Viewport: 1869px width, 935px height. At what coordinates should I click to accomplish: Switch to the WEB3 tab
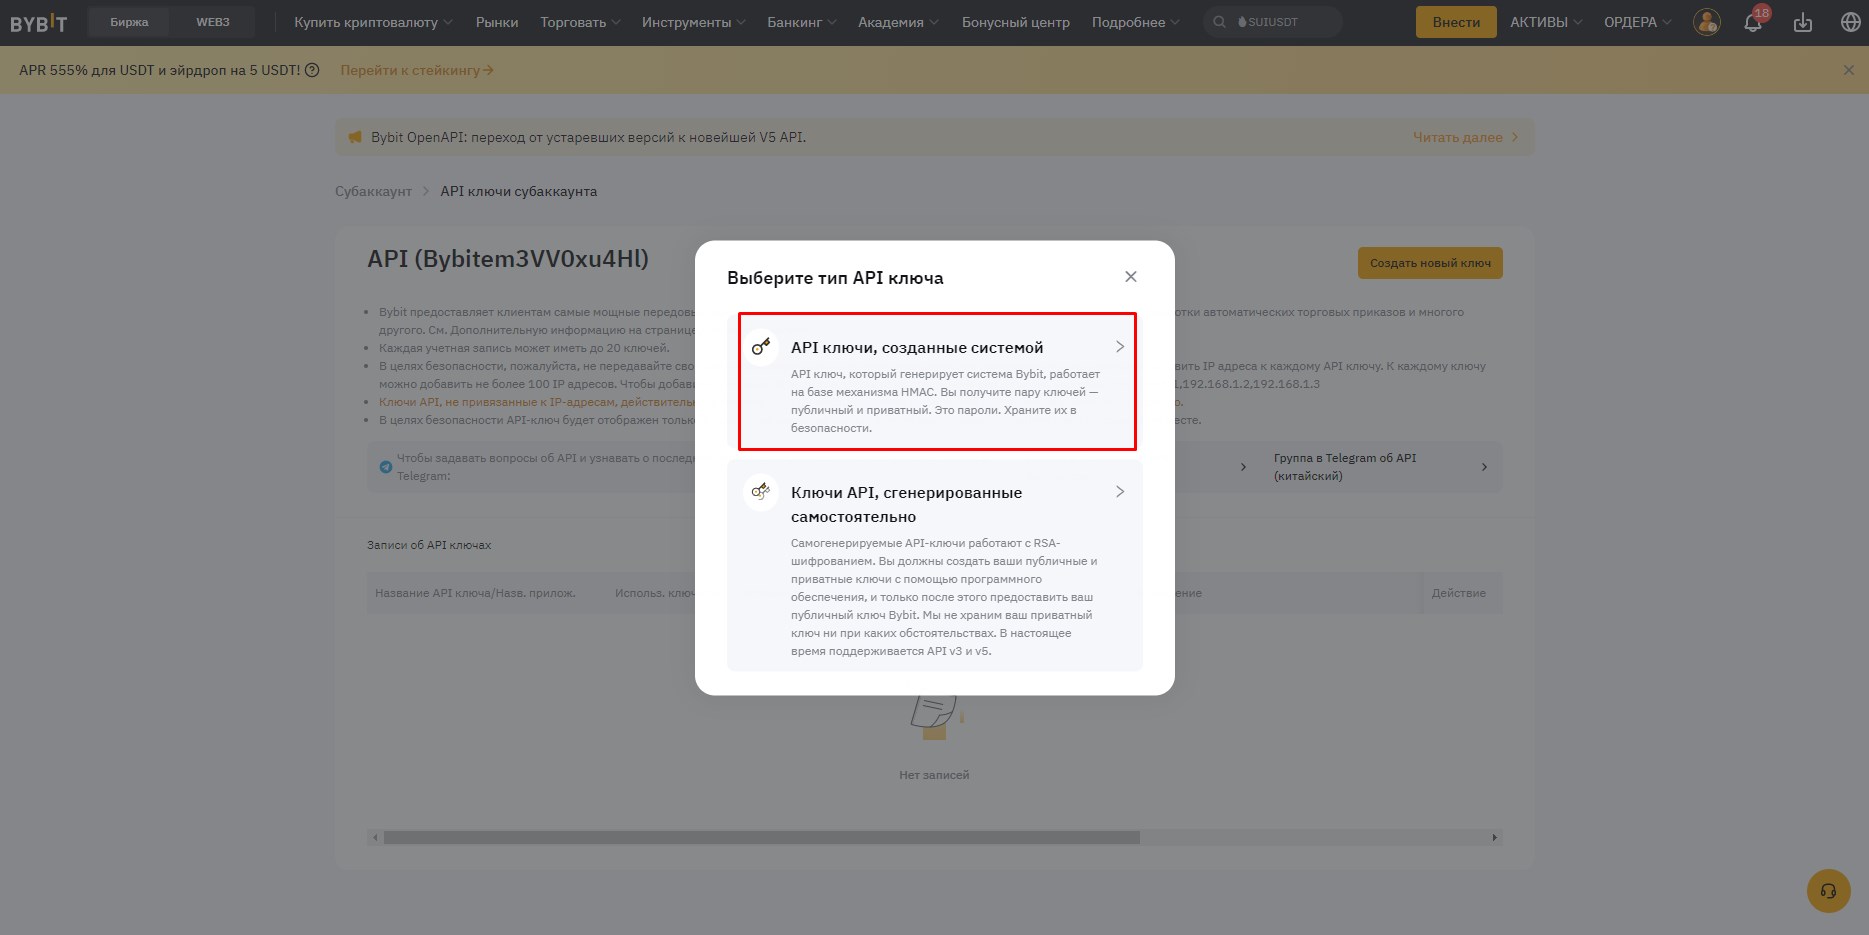tap(212, 22)
